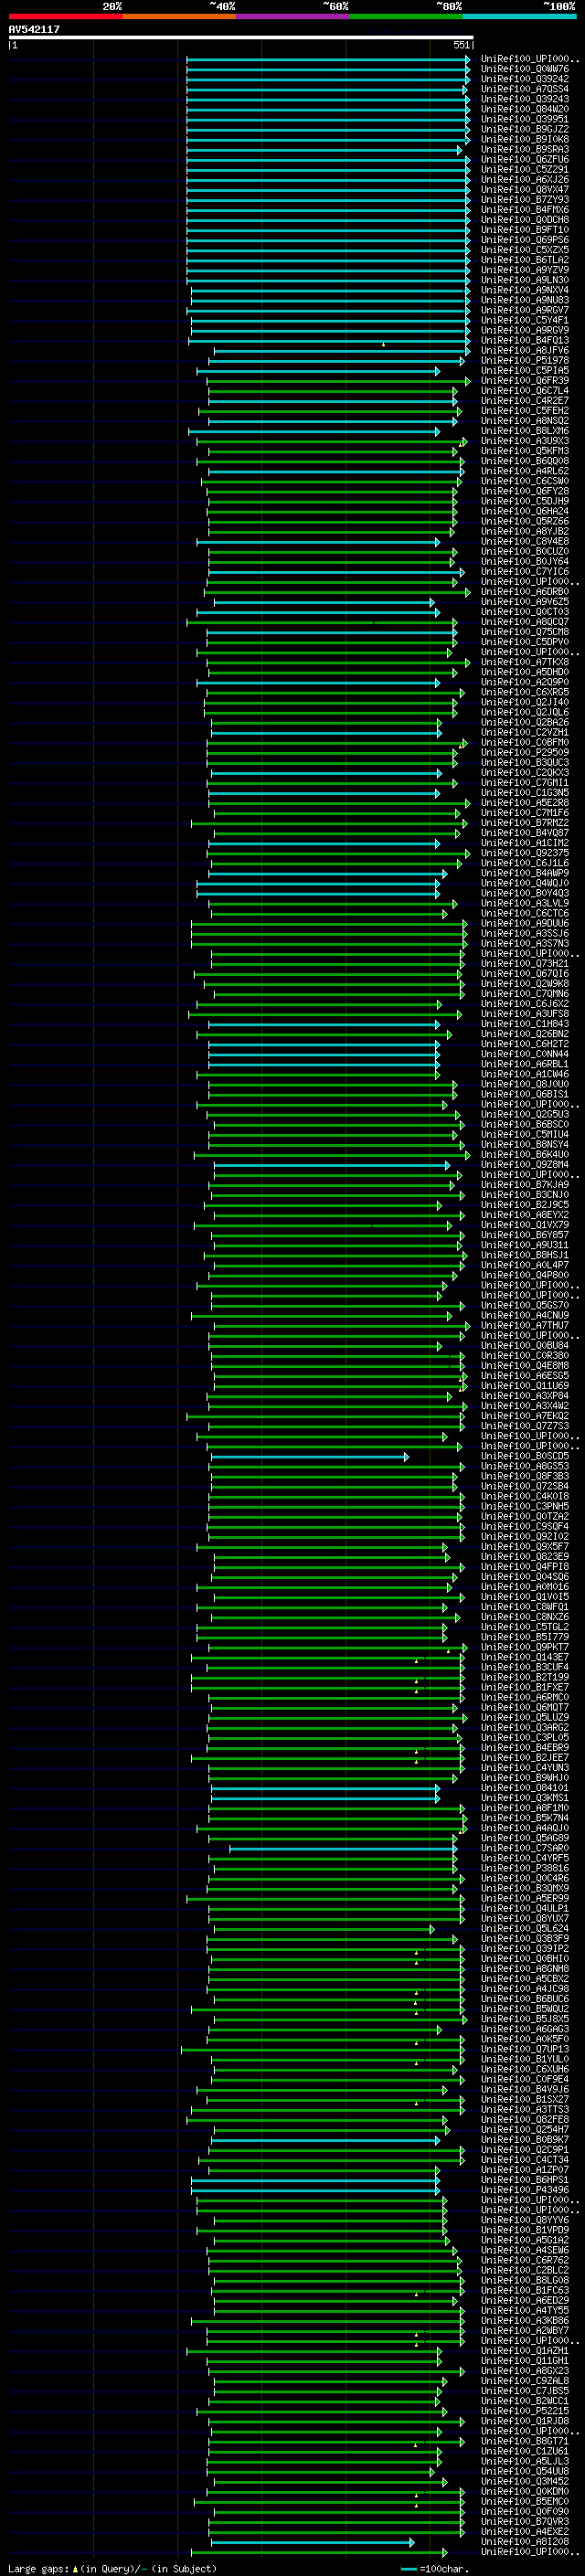Viewport: 585px width, 2576px height.
Task: Select the UniRef100_A3U9X3 label
Action: pos(525,441)
